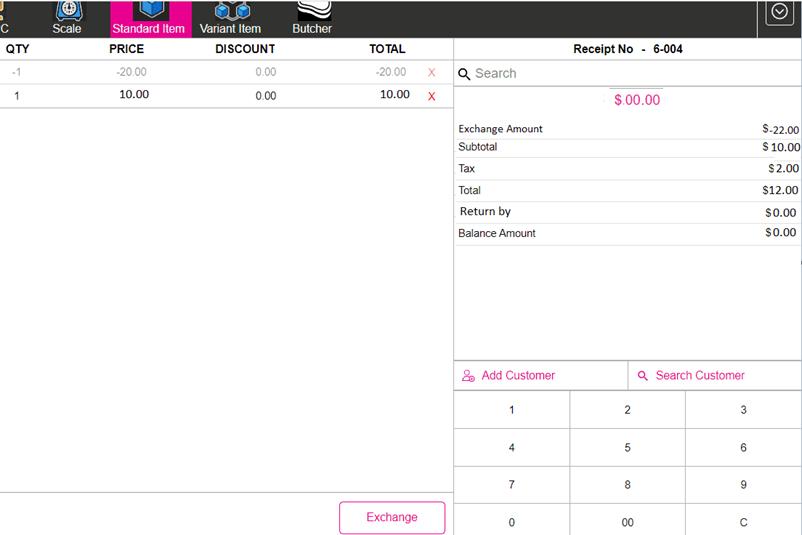802x535 pixels.
Task: Click the search magnifier icon
Action: point(464,74)
